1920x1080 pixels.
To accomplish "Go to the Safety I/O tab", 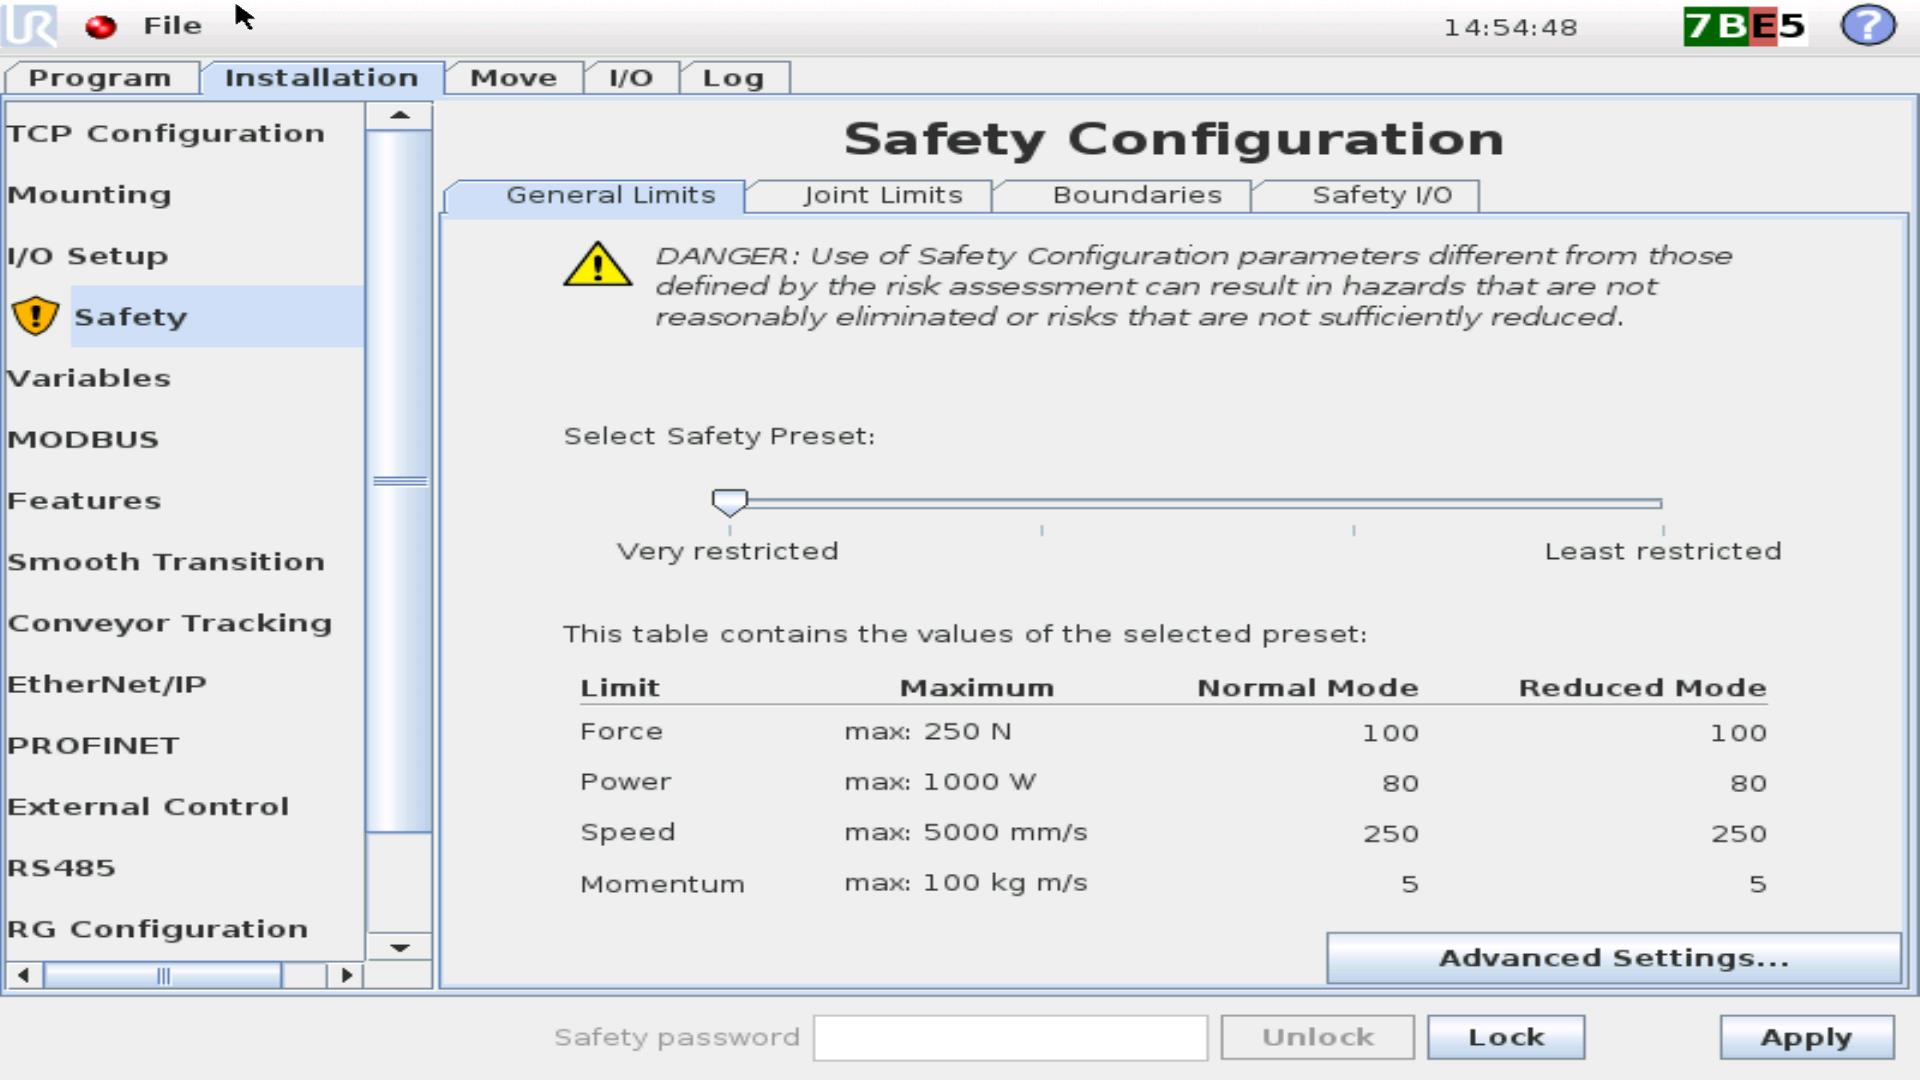I will click(1381, 195).
